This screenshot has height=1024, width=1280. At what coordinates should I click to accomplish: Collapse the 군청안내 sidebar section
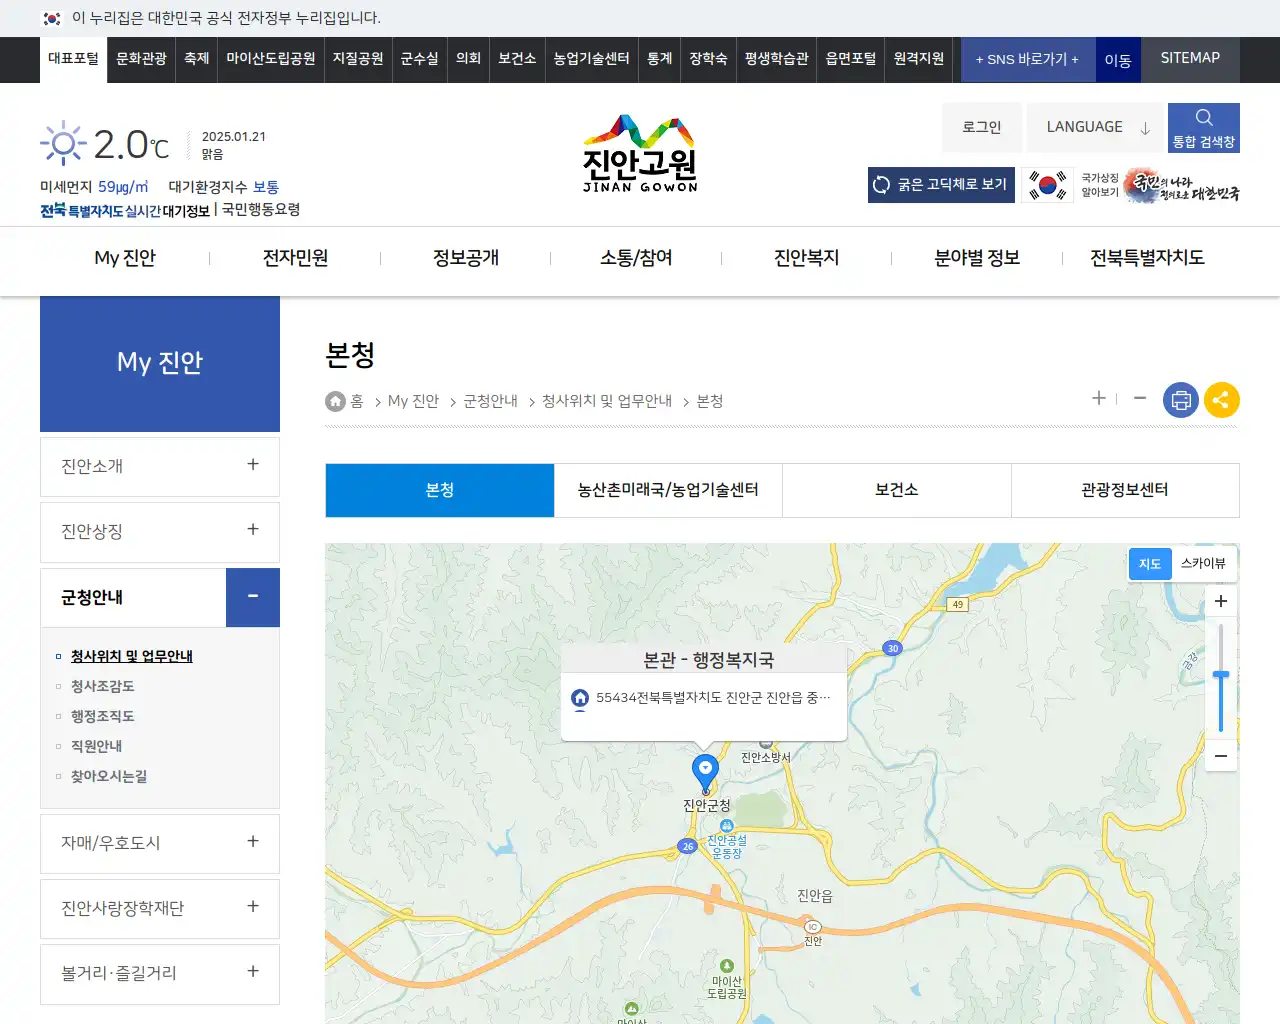(252, 597)
